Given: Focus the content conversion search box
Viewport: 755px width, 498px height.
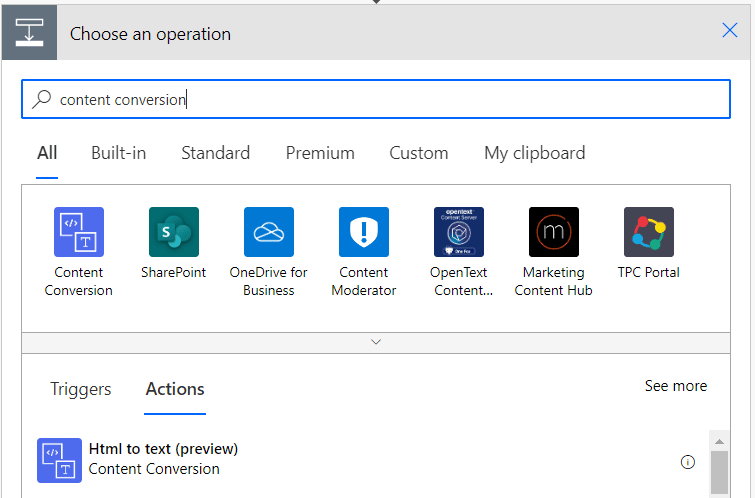Looking at the screenshot, I should point(376,99).
